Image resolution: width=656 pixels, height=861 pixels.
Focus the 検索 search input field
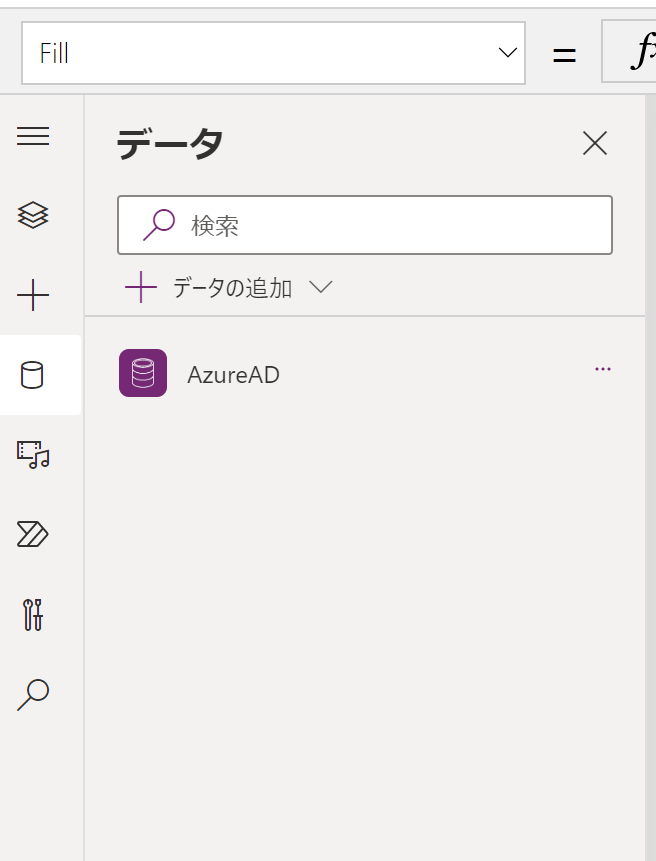tap(390, 225)
